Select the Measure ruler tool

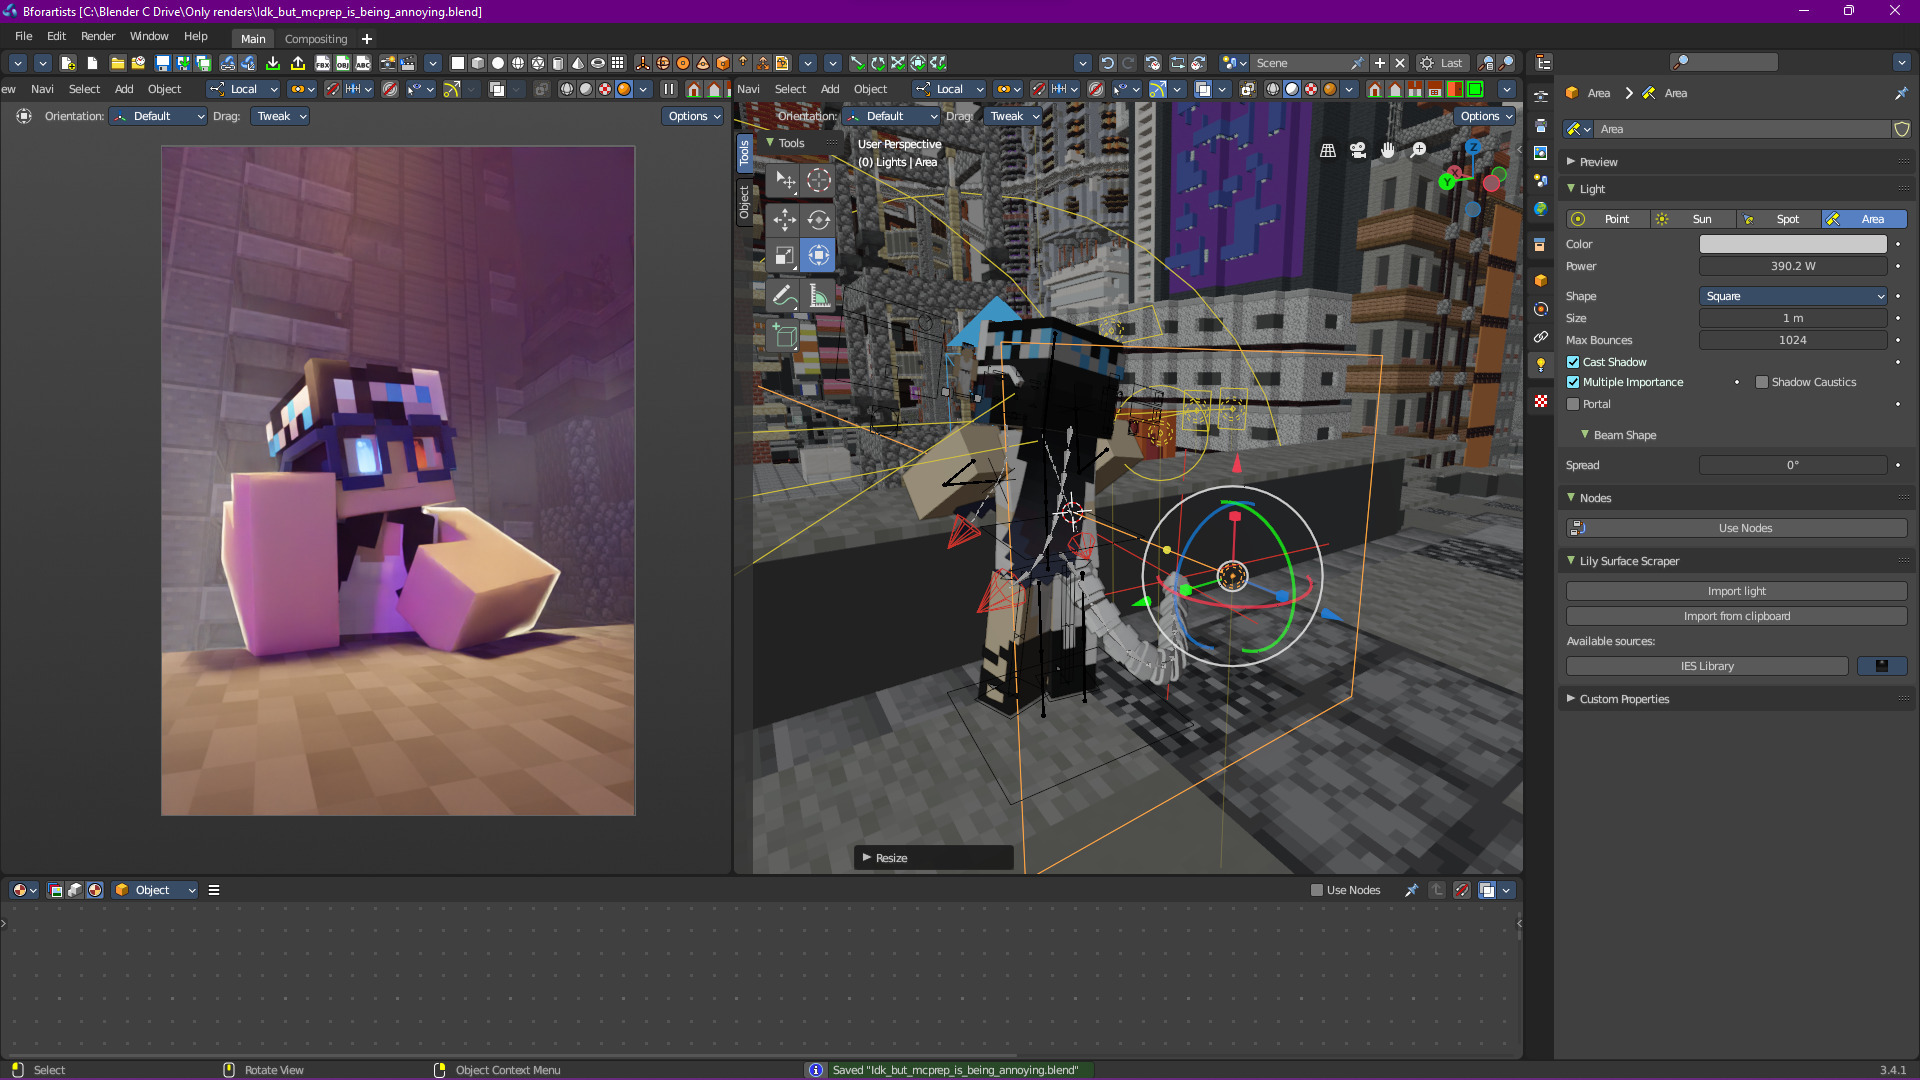pos(819,295)
